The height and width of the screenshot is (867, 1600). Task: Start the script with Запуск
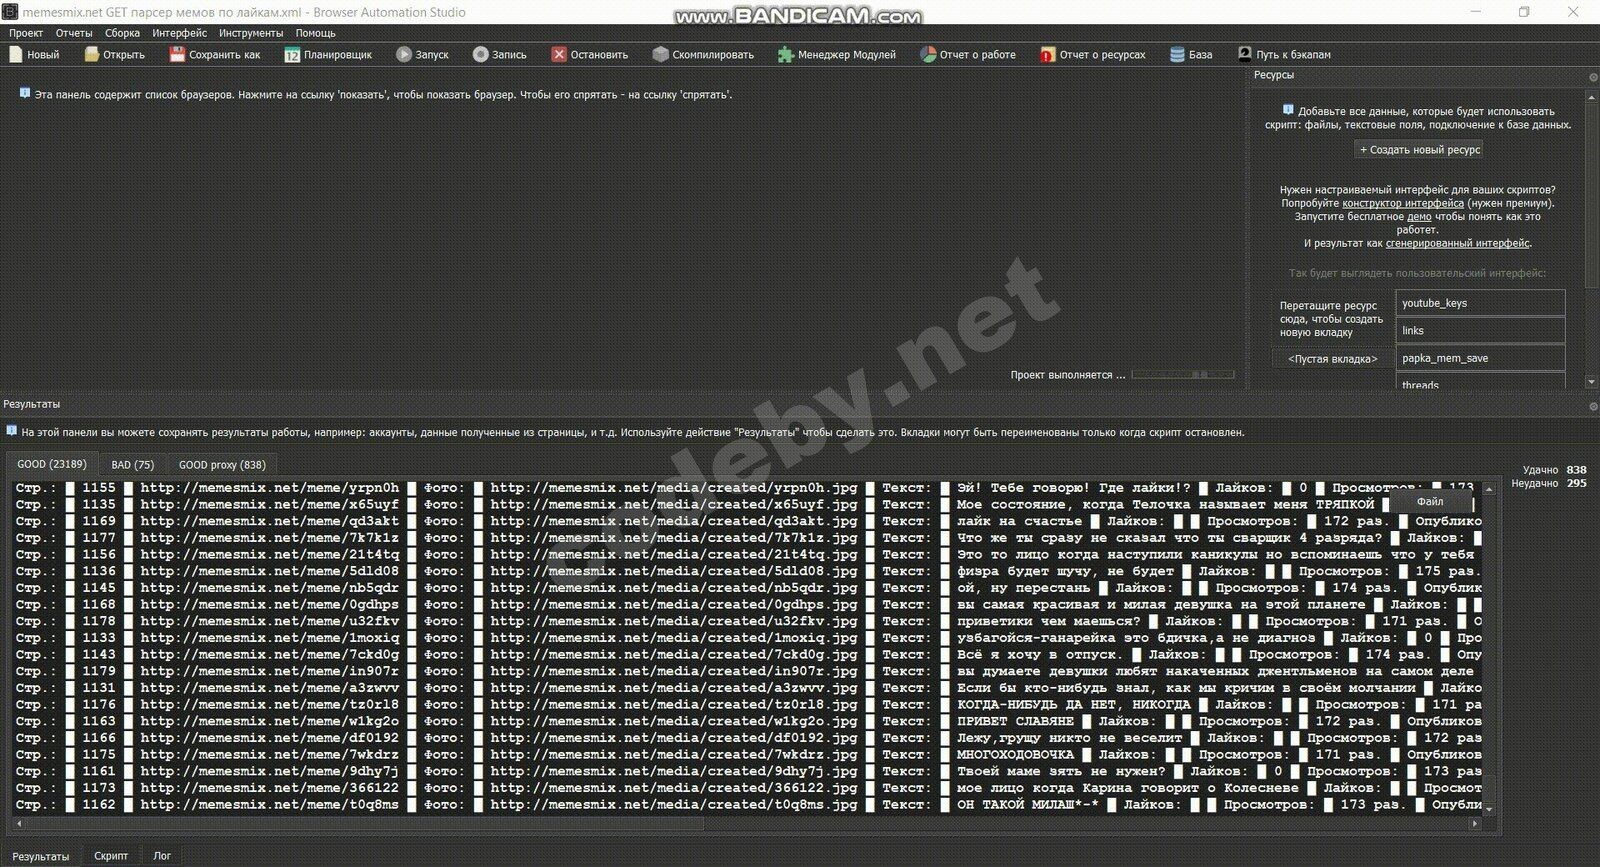422,55
